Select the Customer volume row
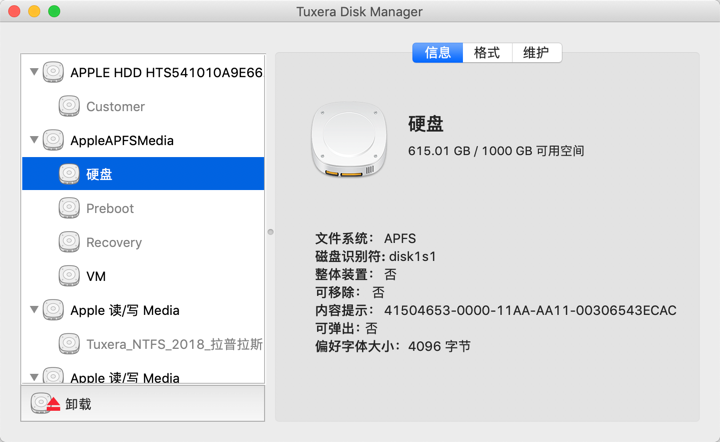The width and height of the screenshot is (720, 442). pyautogui.click(x=143, y=106)
